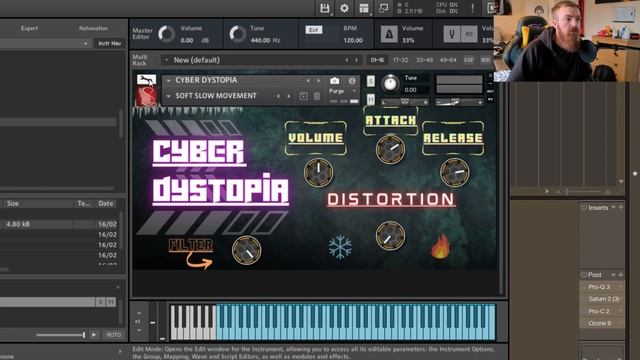Click Instr Nav button

(109, 43)
